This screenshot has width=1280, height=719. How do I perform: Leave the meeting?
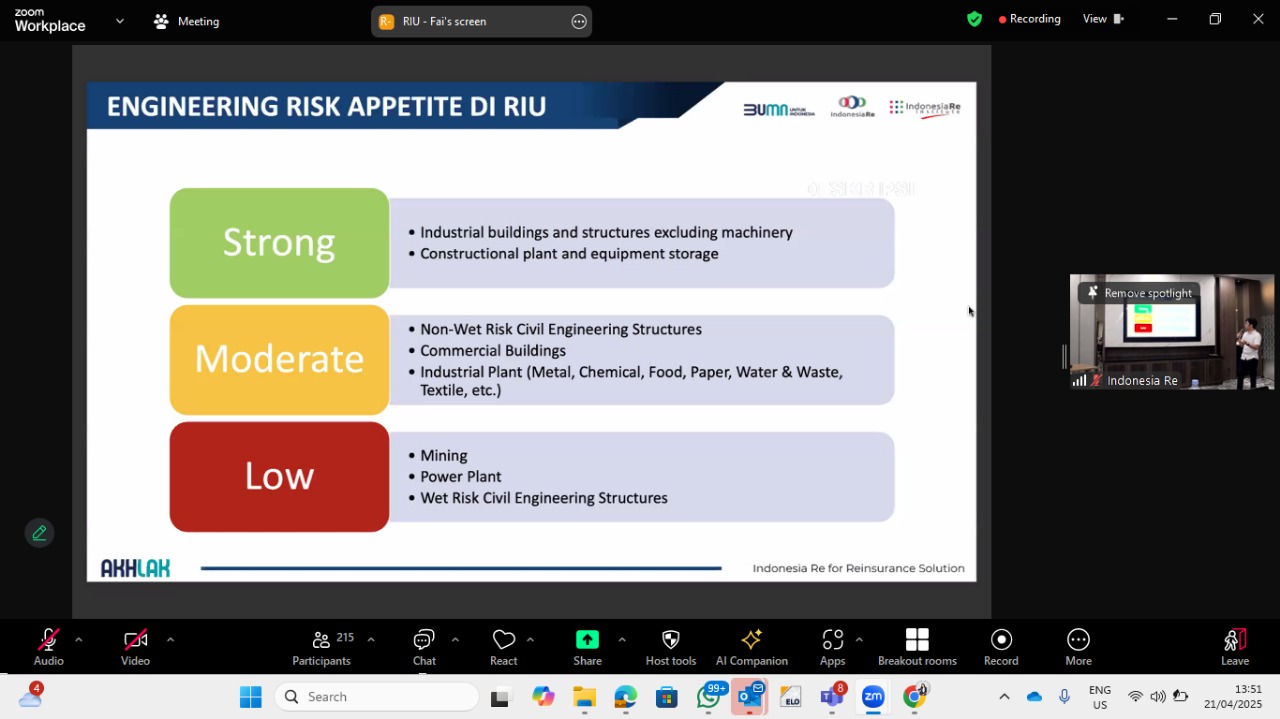point(1235,647)
